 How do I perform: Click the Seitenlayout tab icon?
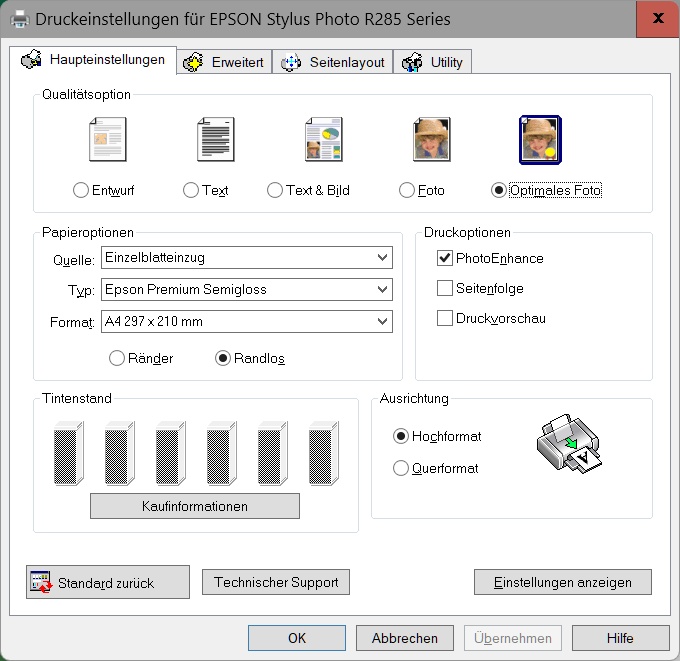pos(291,62)
